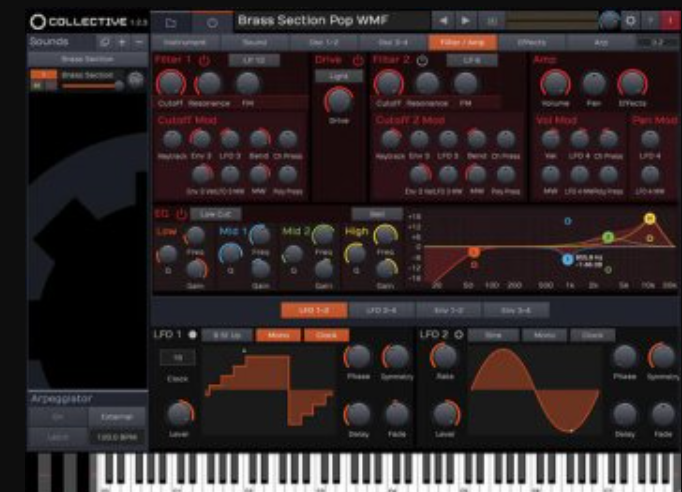This screenshot has height=492, width=682.
Task: Add a new sound with plus icon
Action: (x=122, y=42)
